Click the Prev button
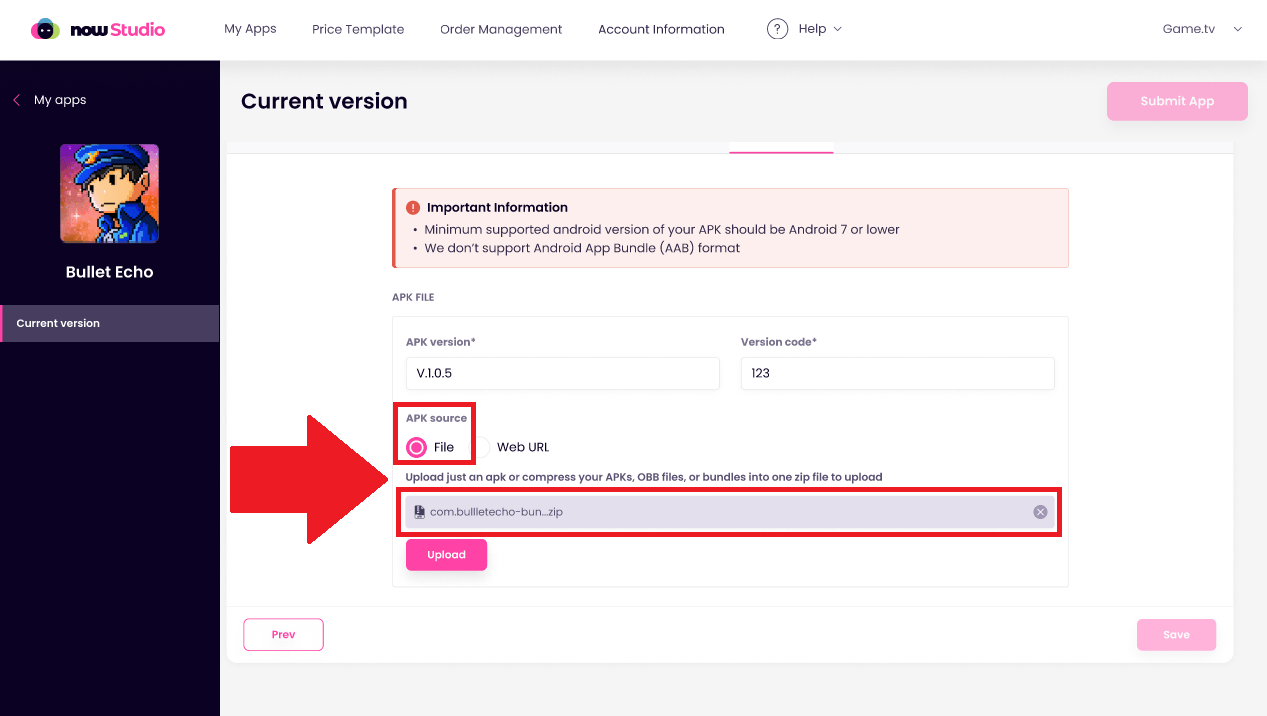The image size is (1267, 716). click(283, 634)
